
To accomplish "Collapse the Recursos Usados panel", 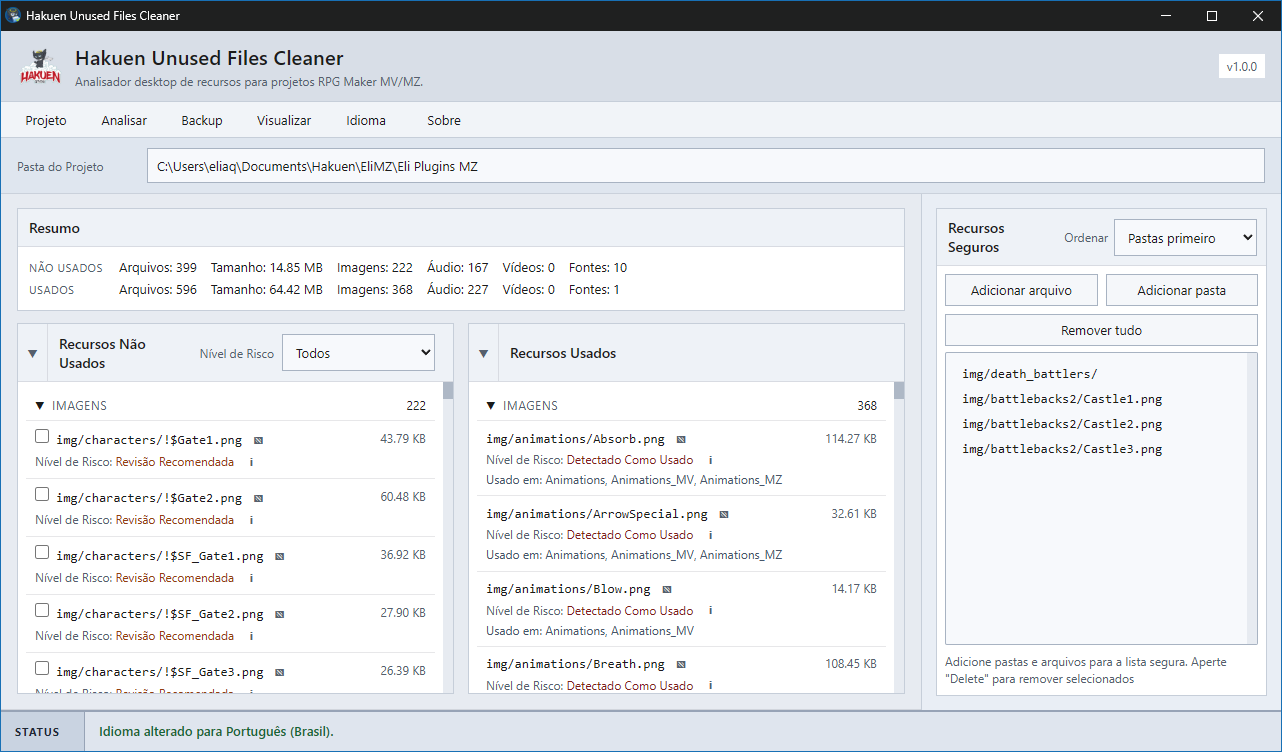I will pyautogui.click(x=483, y=354).
